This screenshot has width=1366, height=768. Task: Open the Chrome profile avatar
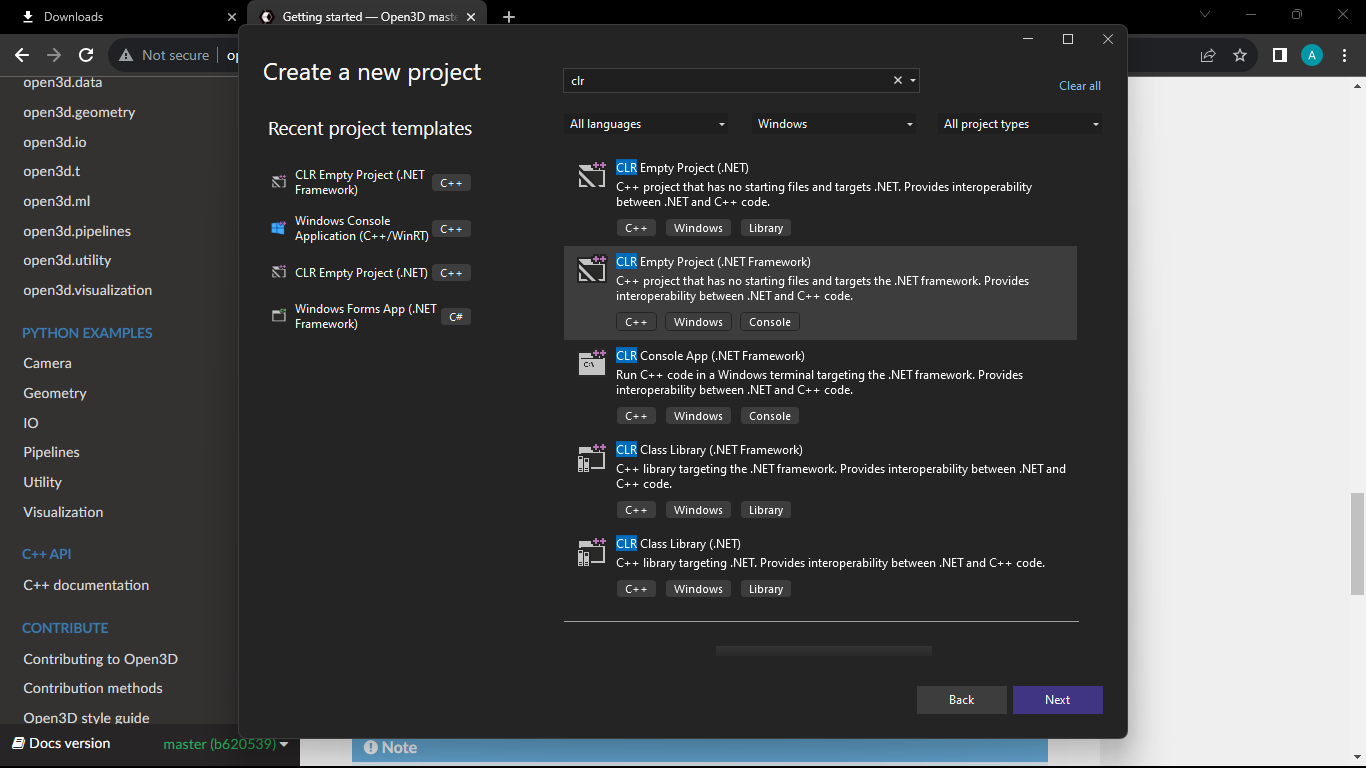click(1312, 55)
